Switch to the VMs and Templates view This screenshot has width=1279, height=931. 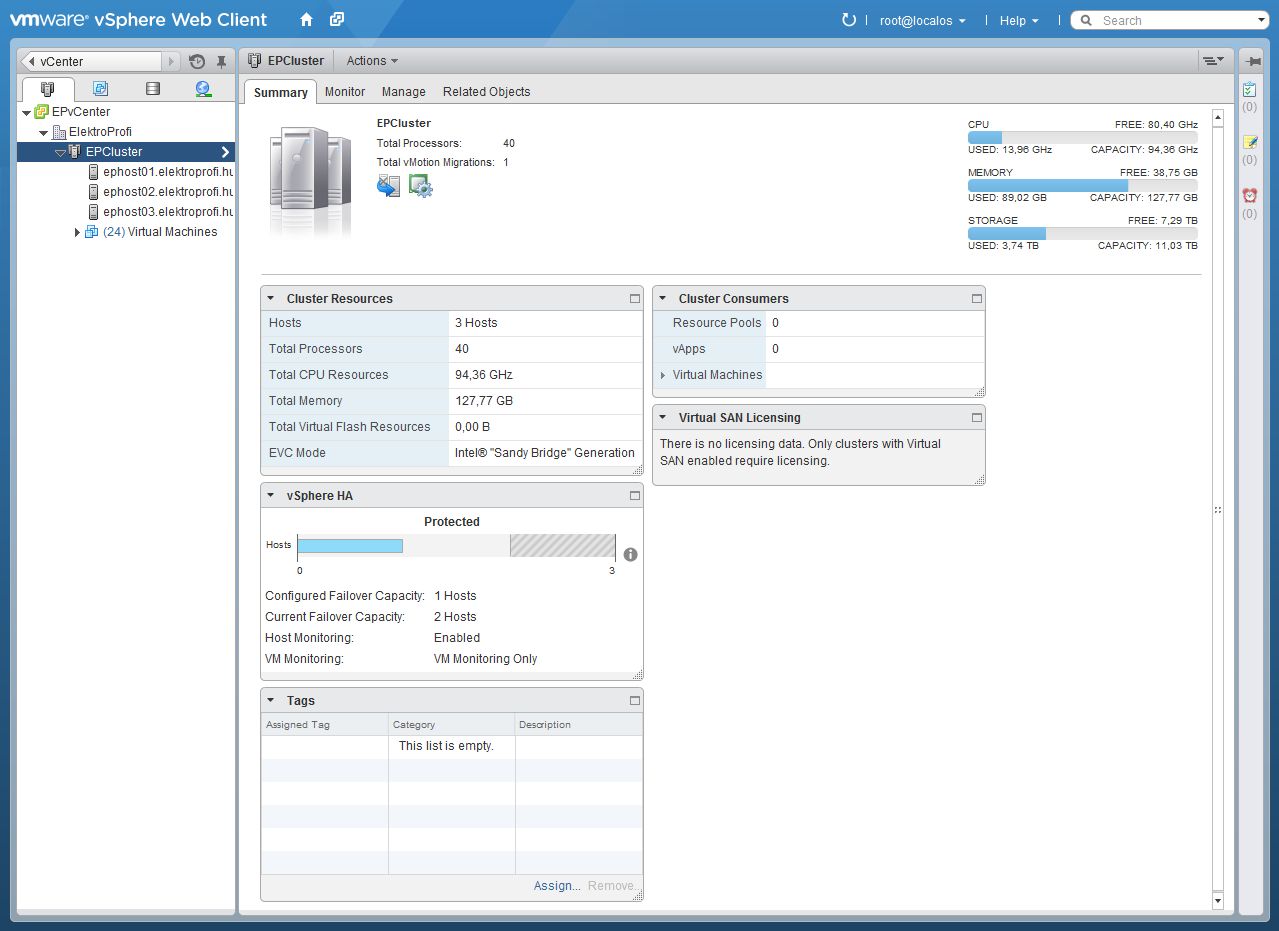point(100,89)
